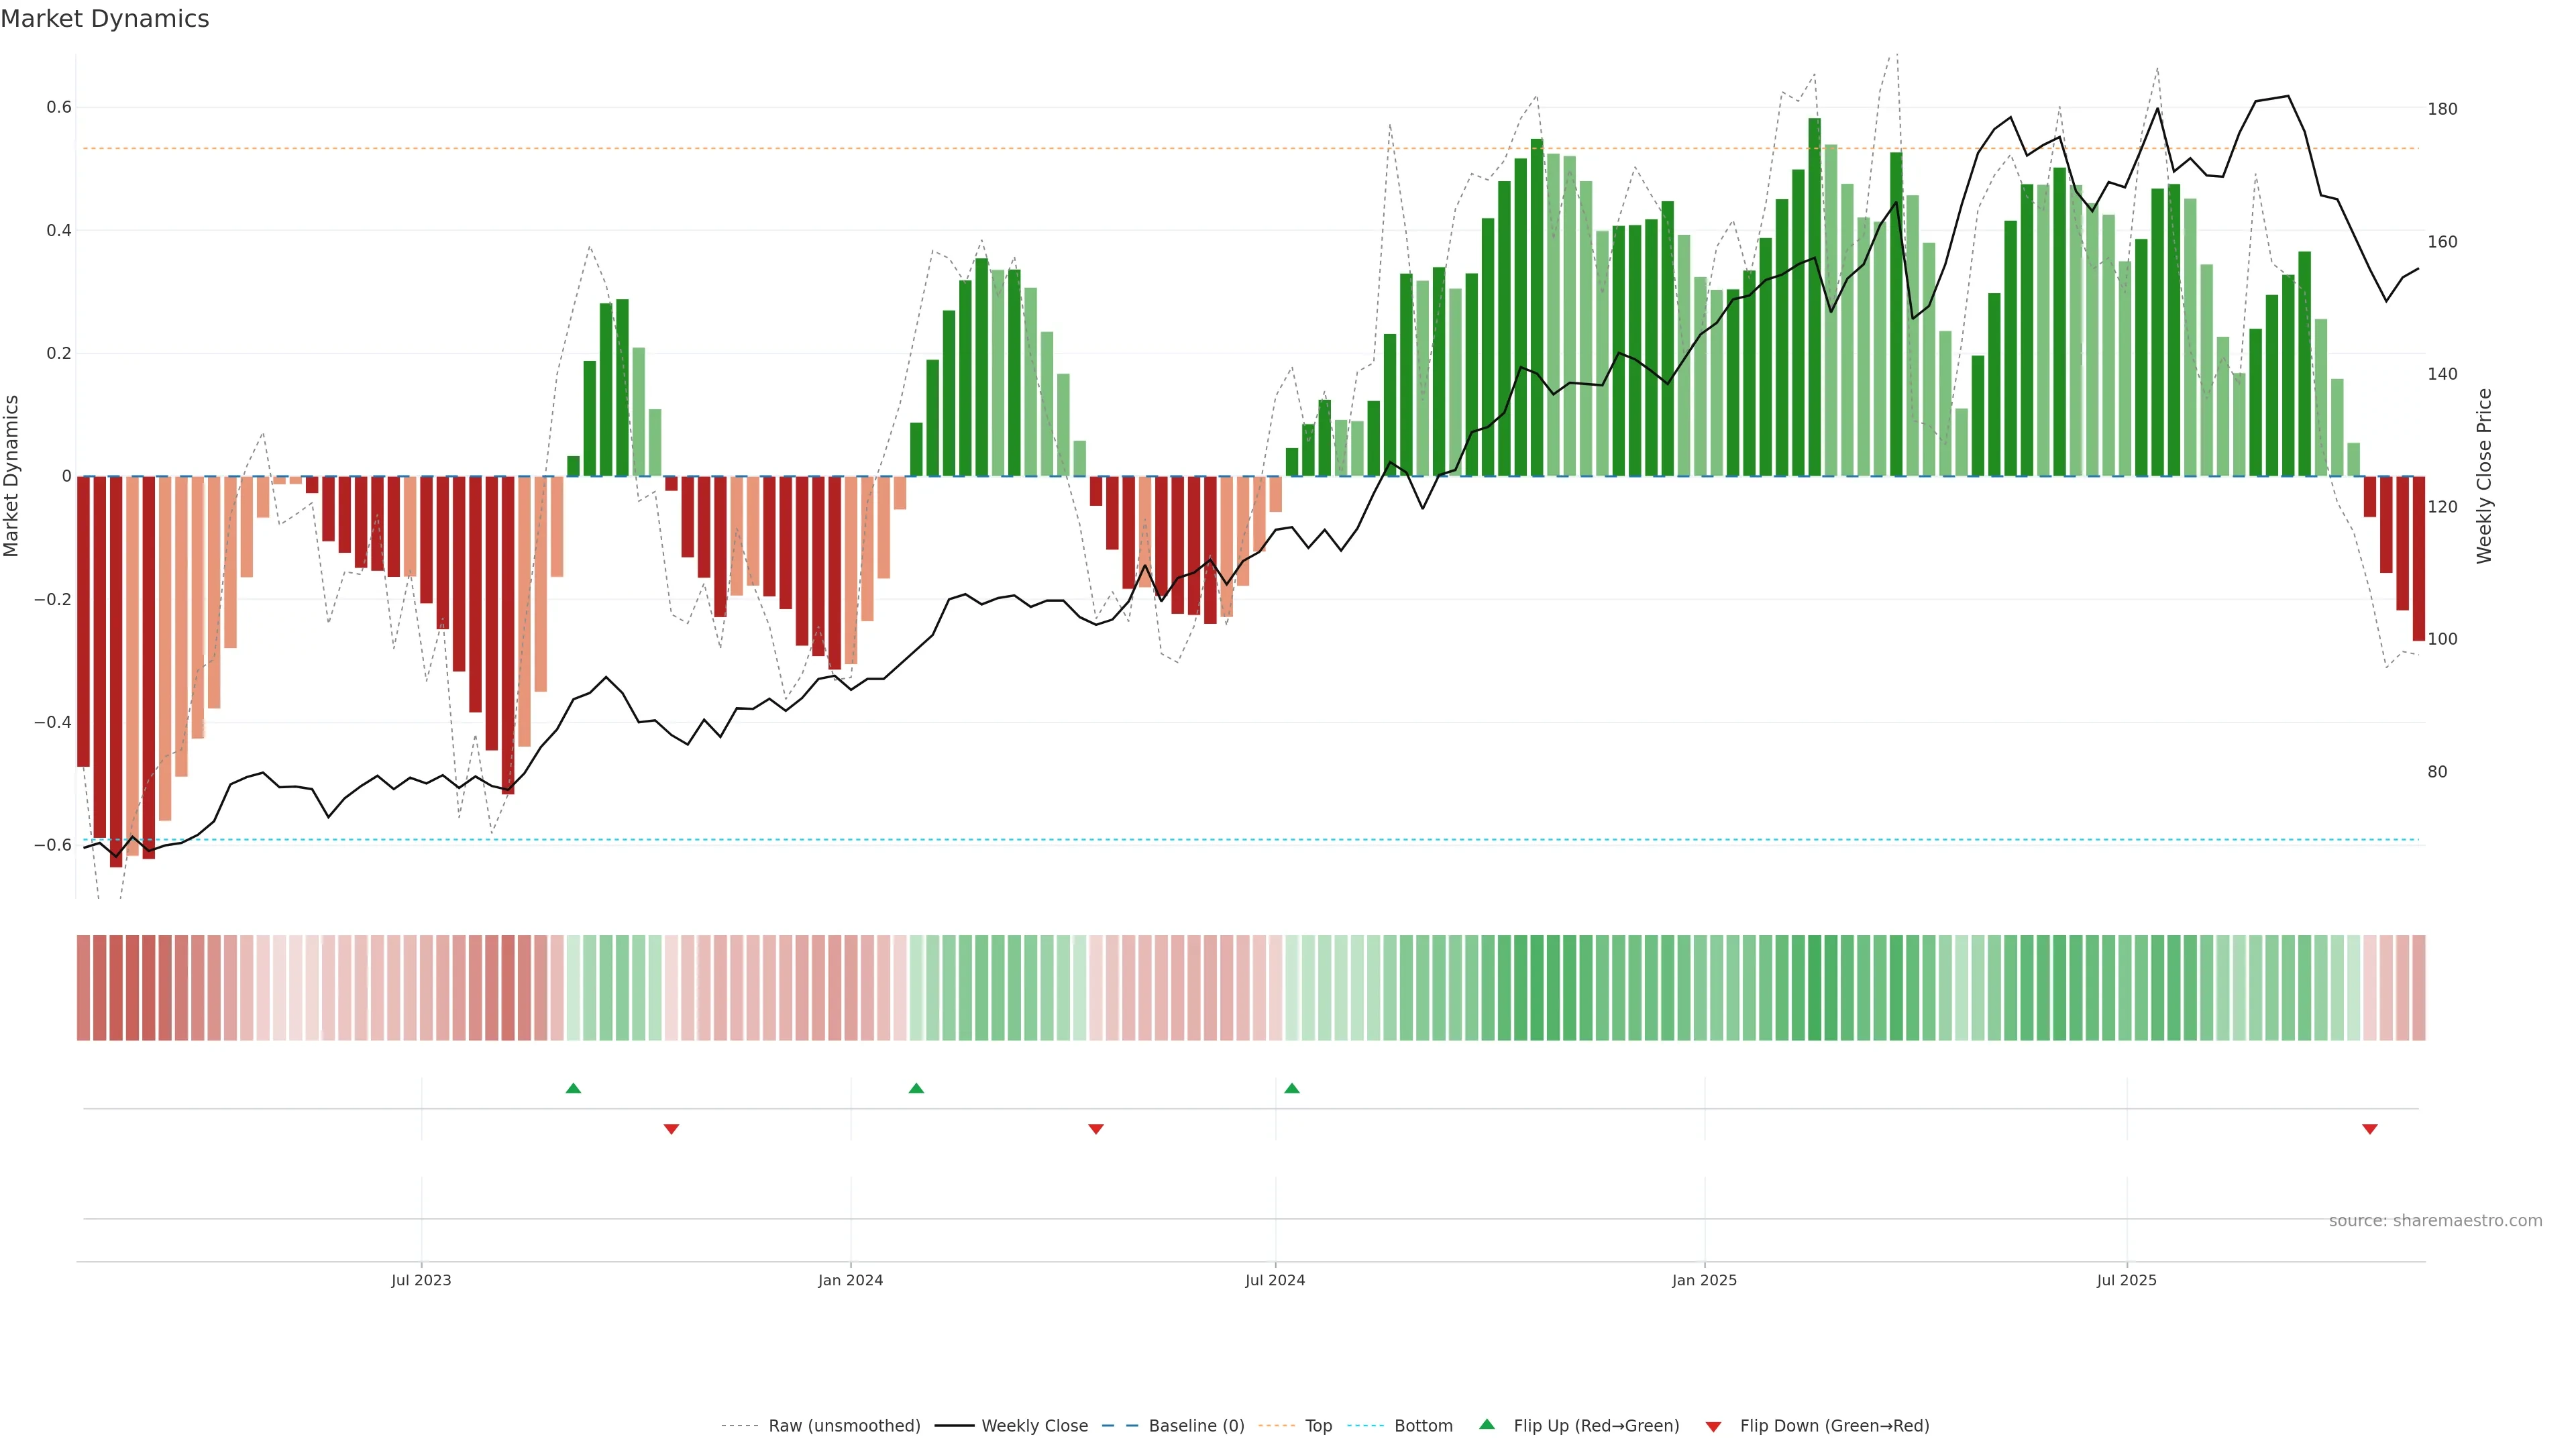Click the rightmost red flip-down triangle in late 2025
Screen dimensions: 2576x1449
2369,1129
